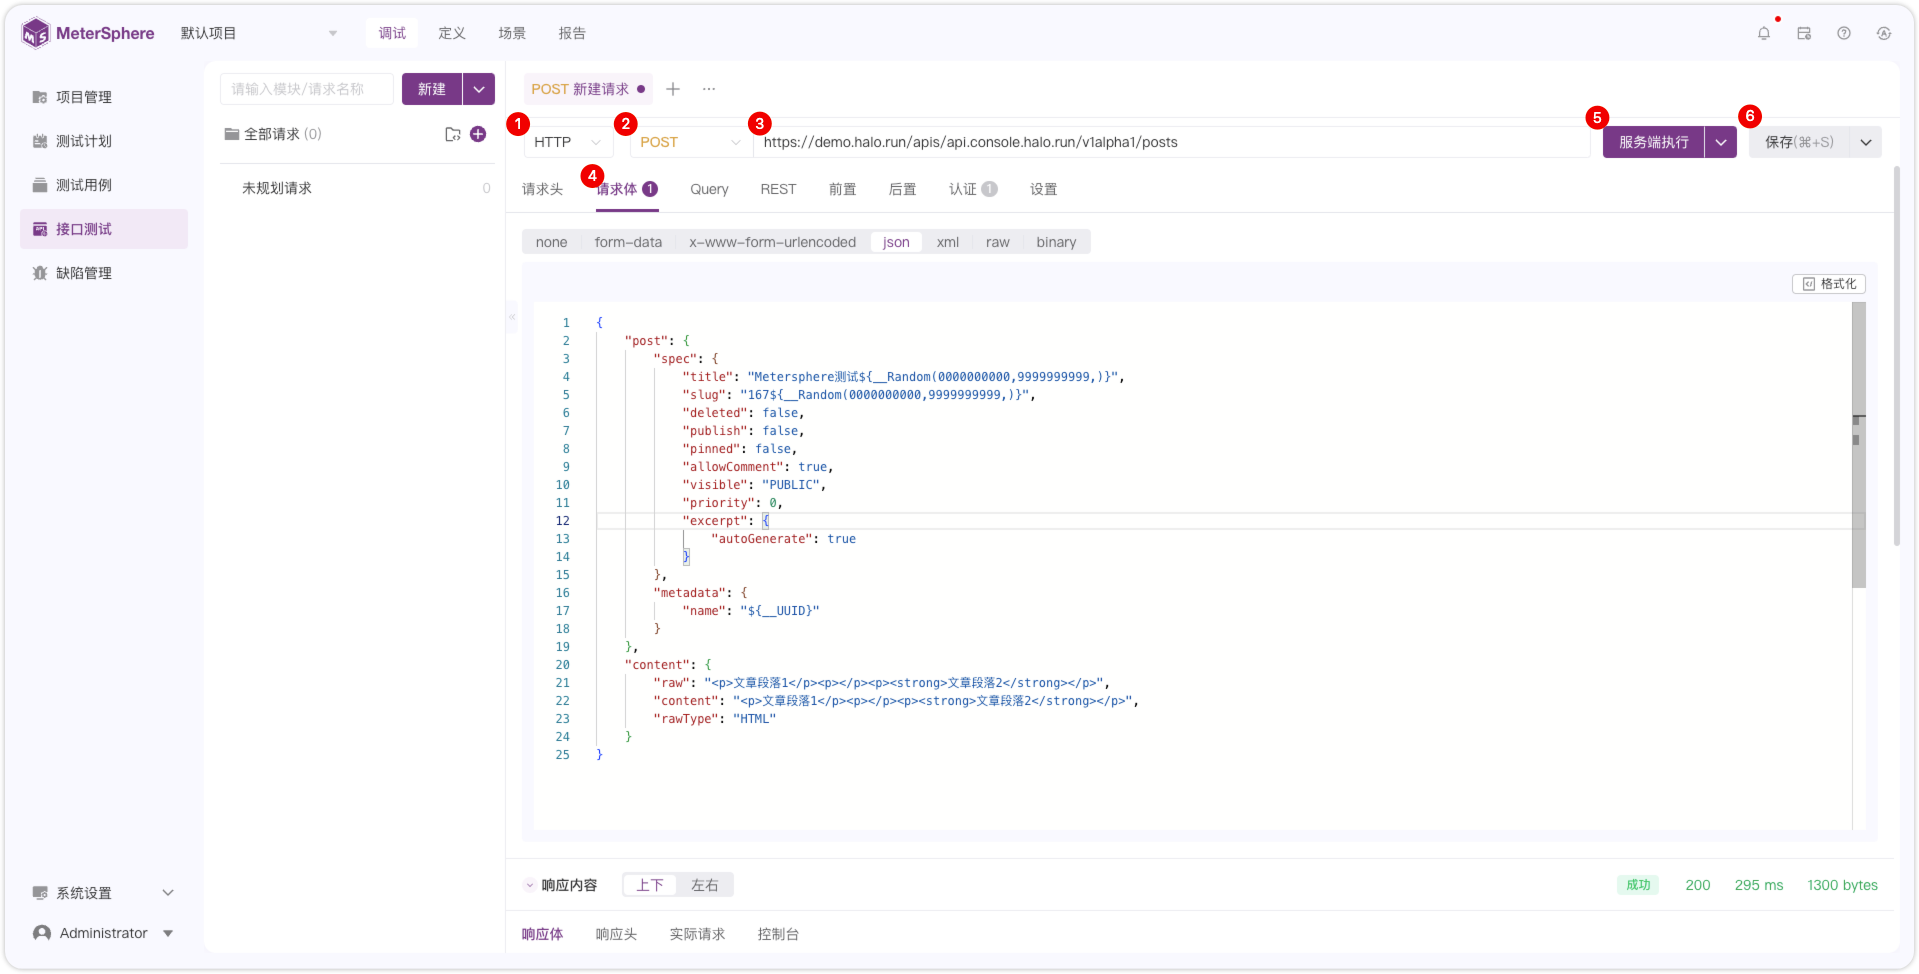The width and height of the screenshot is (1919, 974).
Task: Open the 响应头 response tab
Action: click(616, 934)
